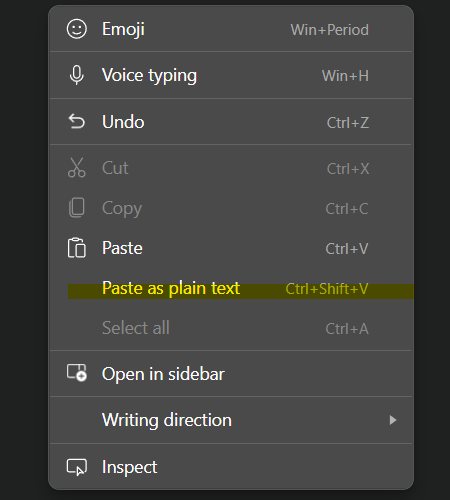This screenshot has height=500, width=450.
Task: Click the Emoji smiley face icon
Action: [x=77, y=29]
